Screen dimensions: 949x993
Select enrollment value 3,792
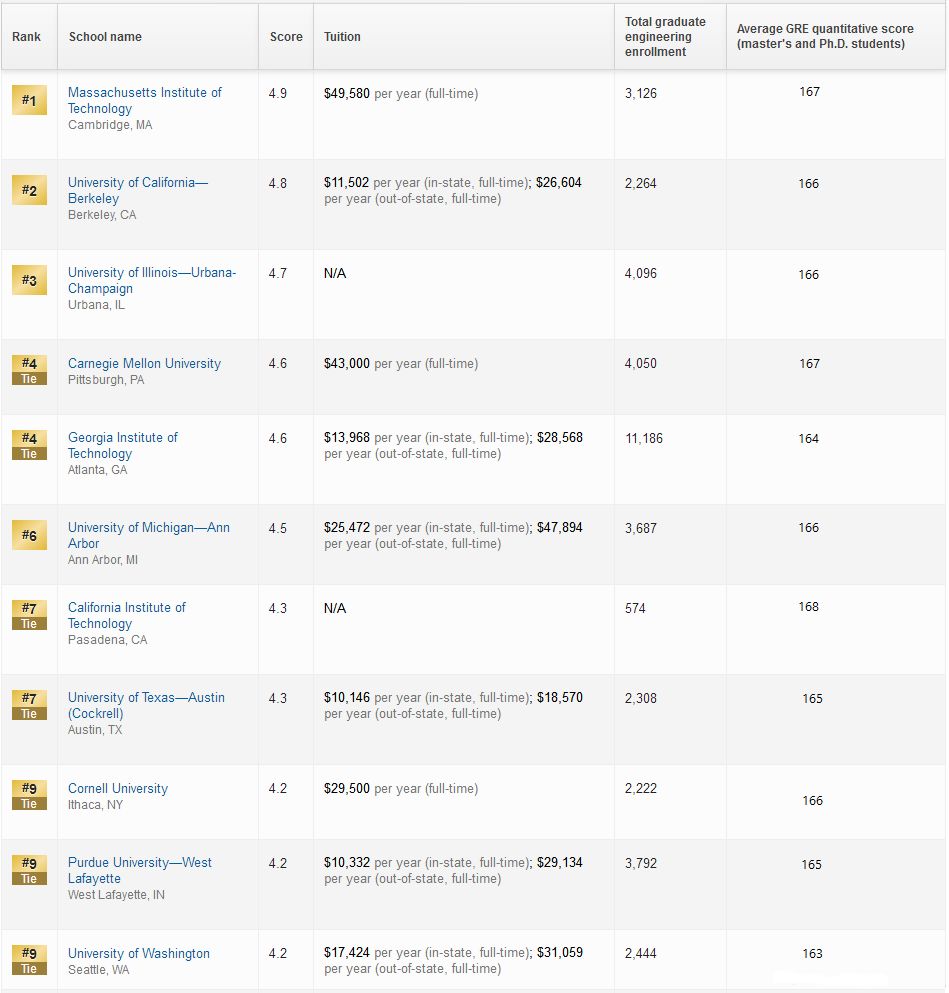click(x=641, y=863)
